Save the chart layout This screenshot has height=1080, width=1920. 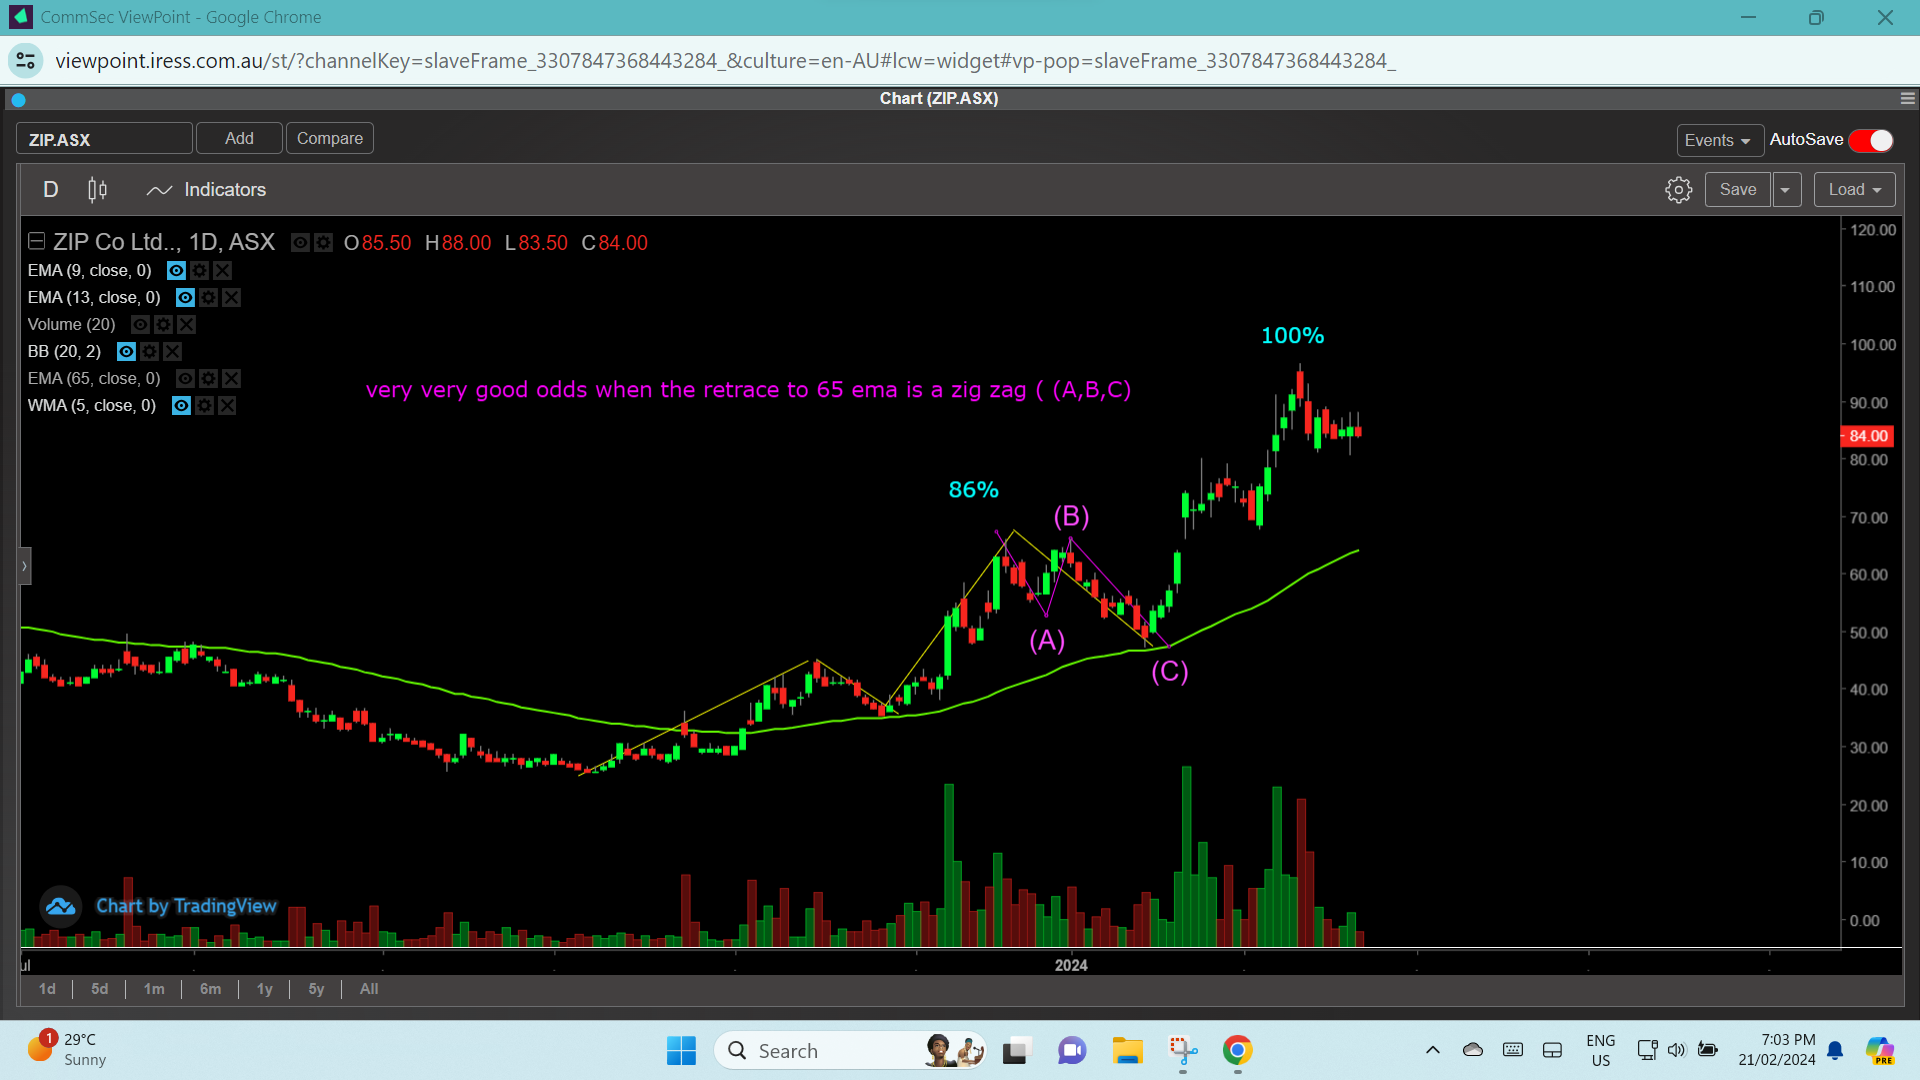1738,190
